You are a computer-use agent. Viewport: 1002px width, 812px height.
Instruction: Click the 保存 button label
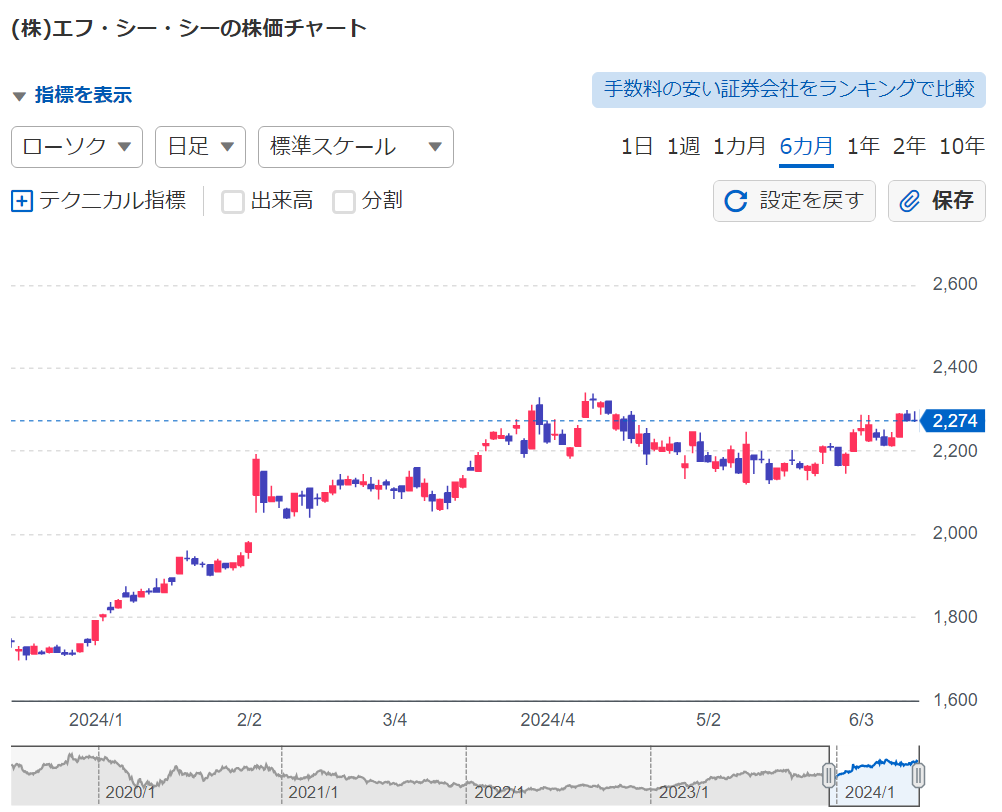pyautogui.click(x=952, y=201)
